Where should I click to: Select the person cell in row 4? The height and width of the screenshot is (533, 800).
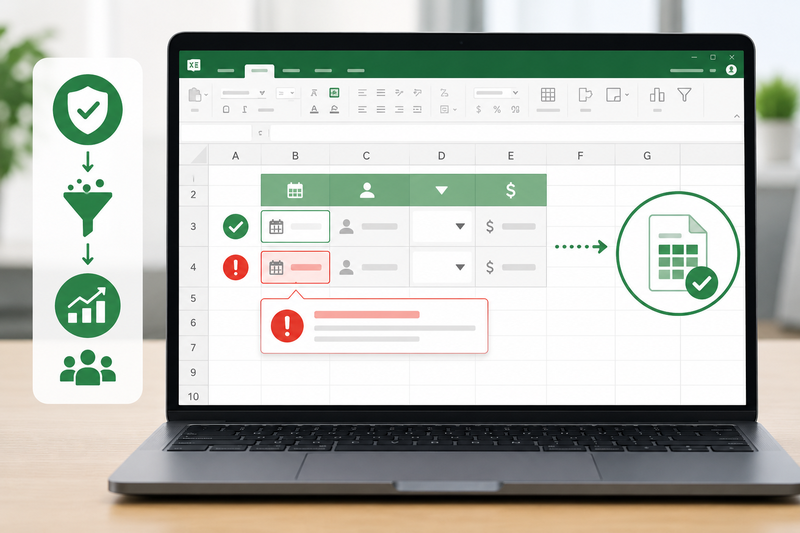point(369,267)
